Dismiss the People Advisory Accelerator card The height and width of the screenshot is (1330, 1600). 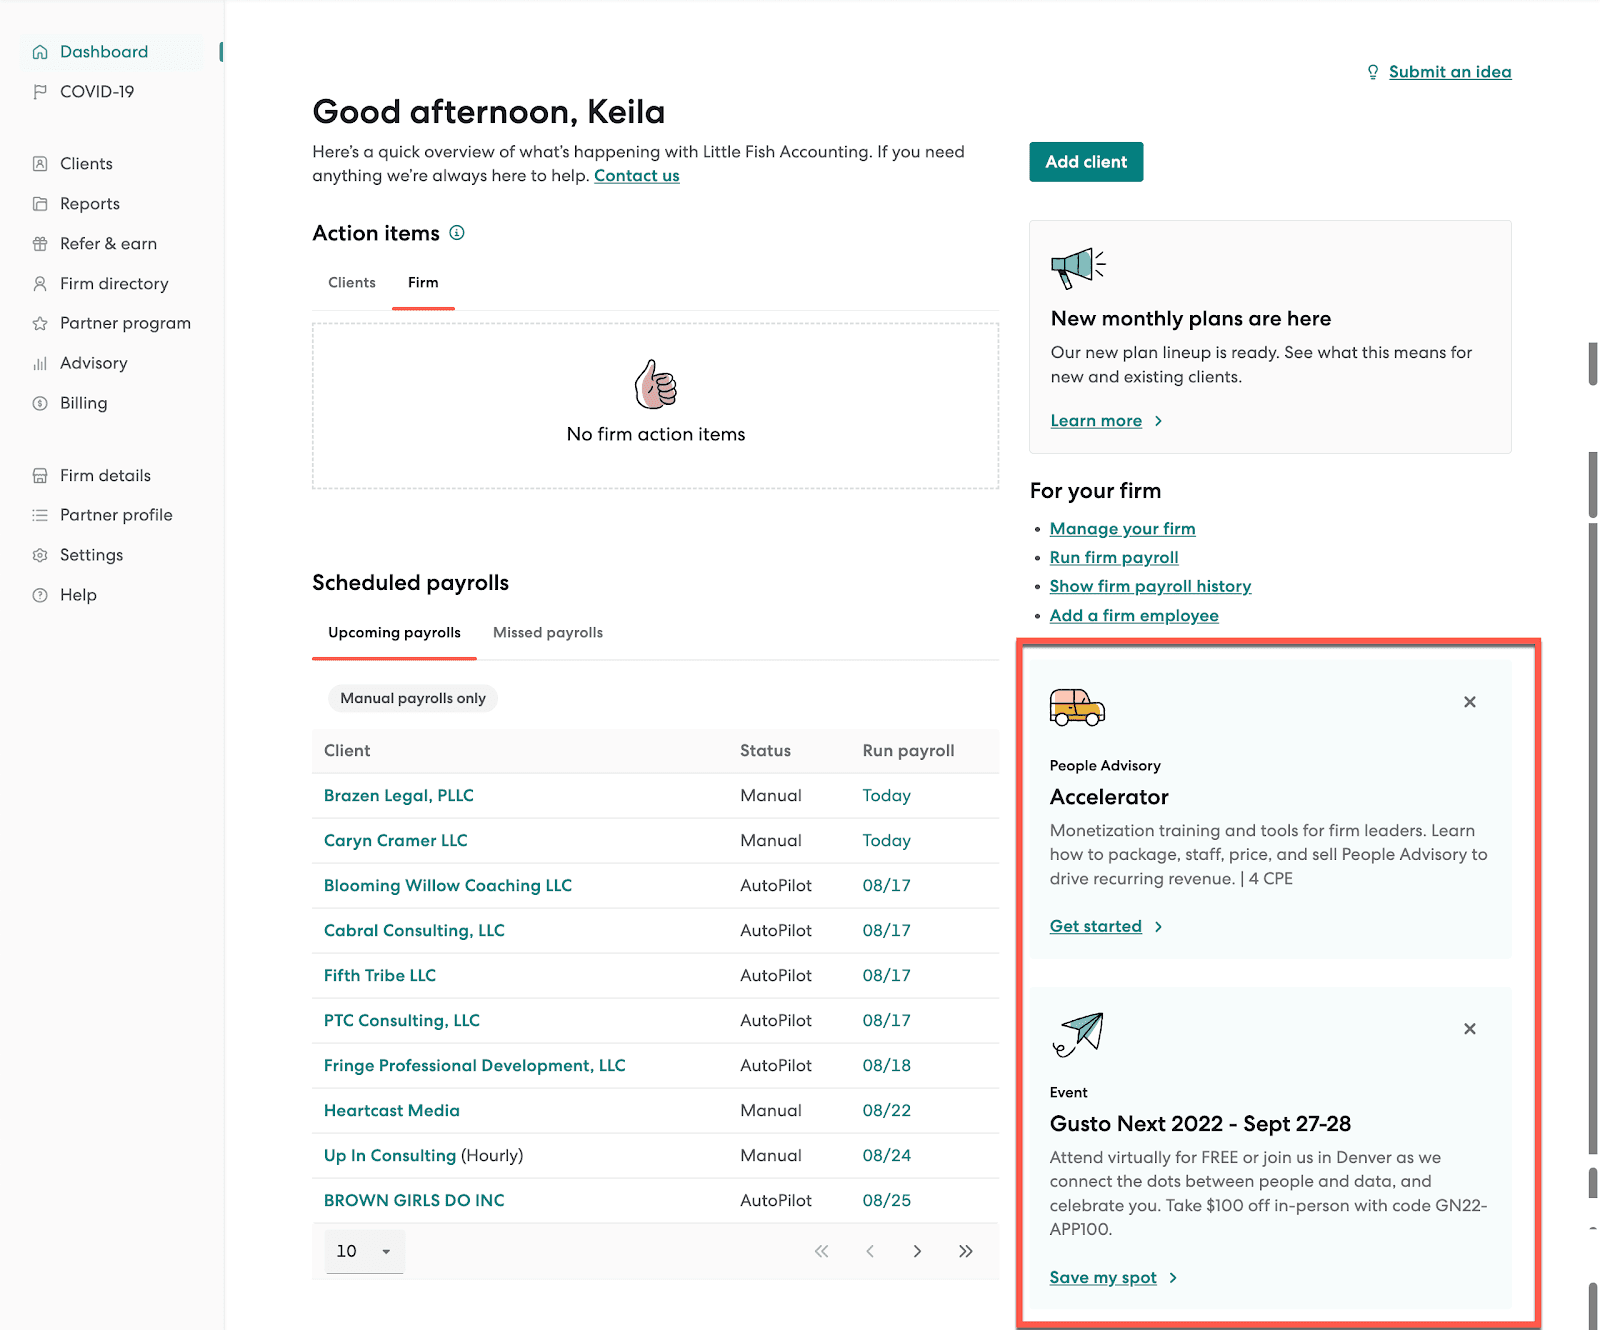click(1470, 702)
